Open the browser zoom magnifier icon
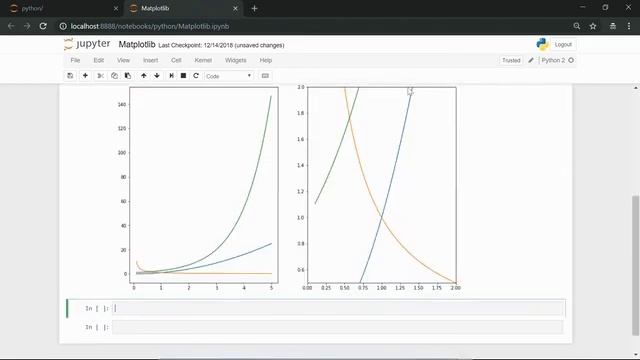This screenshot has width=640, height=360. pos(577,26)
